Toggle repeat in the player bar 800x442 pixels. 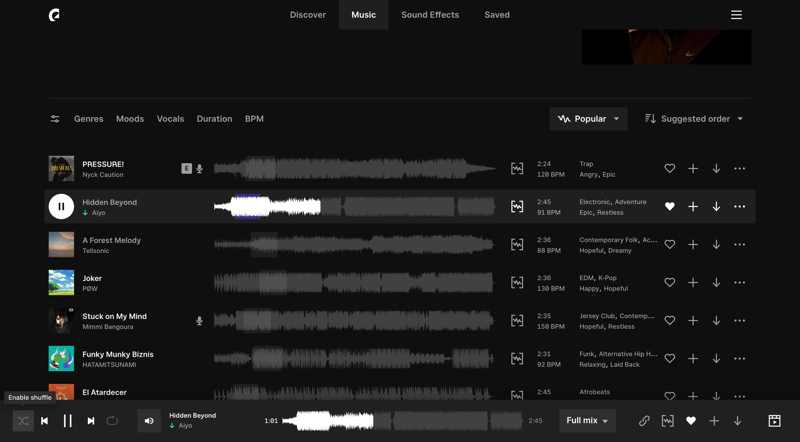click(112, 421)
